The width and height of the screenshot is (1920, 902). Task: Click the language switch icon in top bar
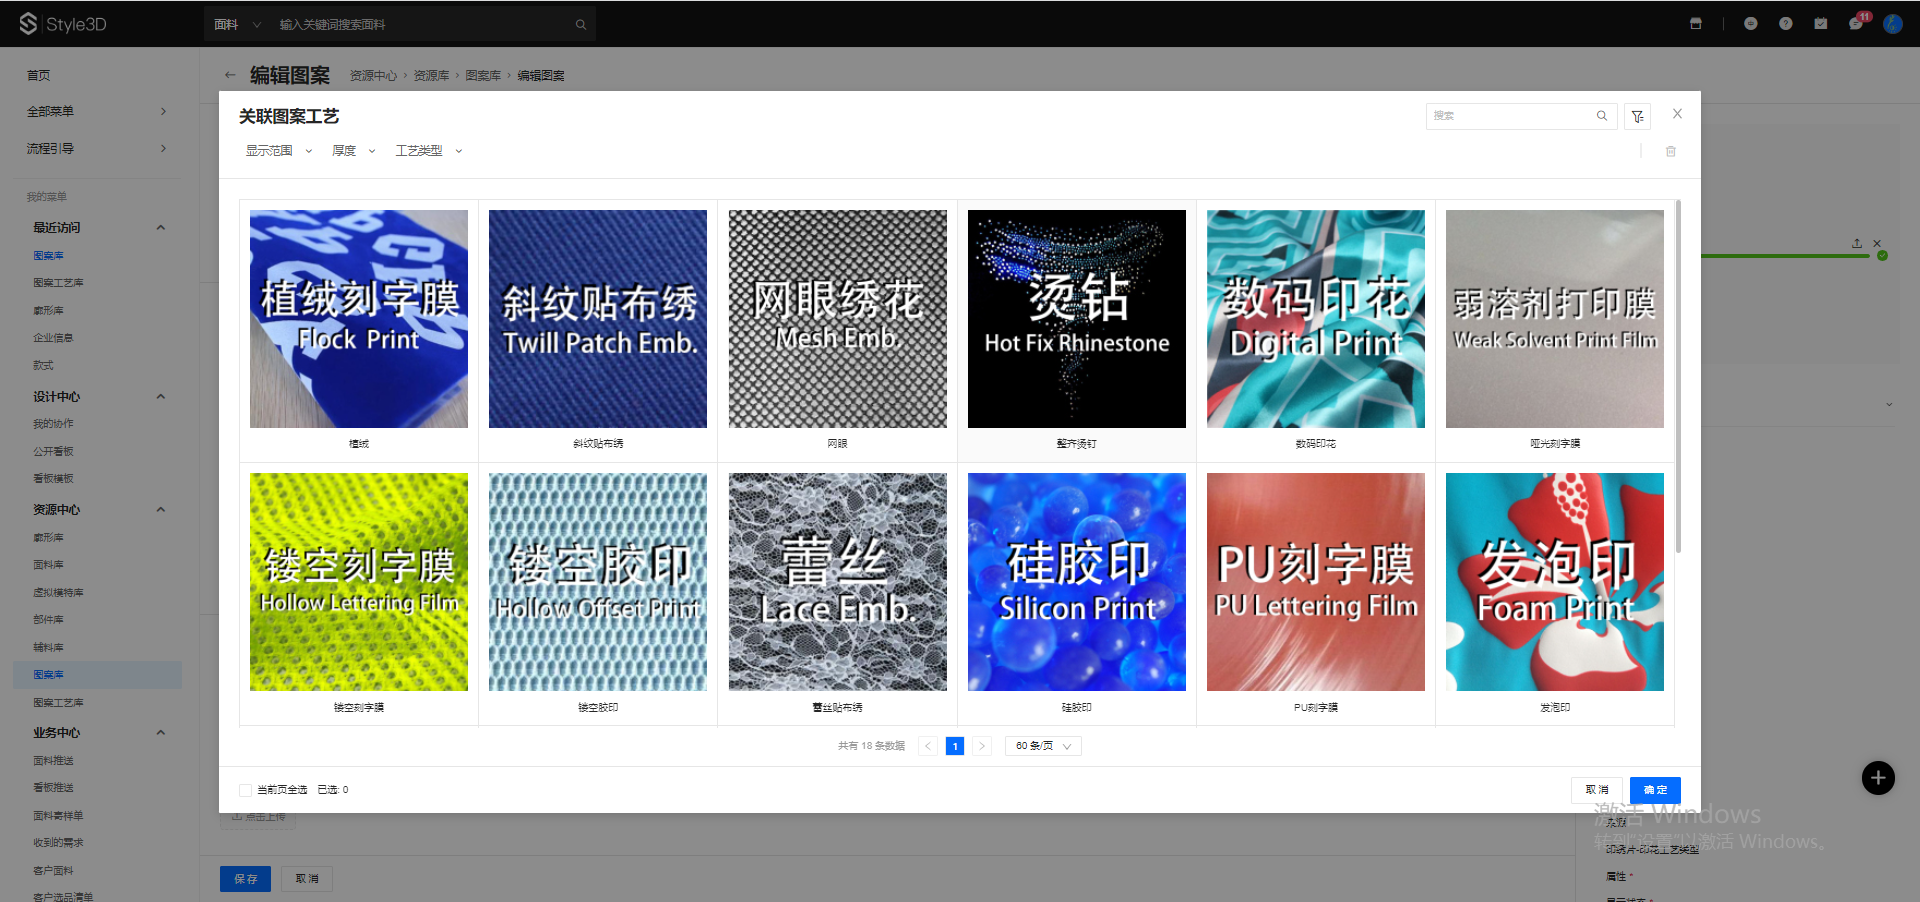1750,24
